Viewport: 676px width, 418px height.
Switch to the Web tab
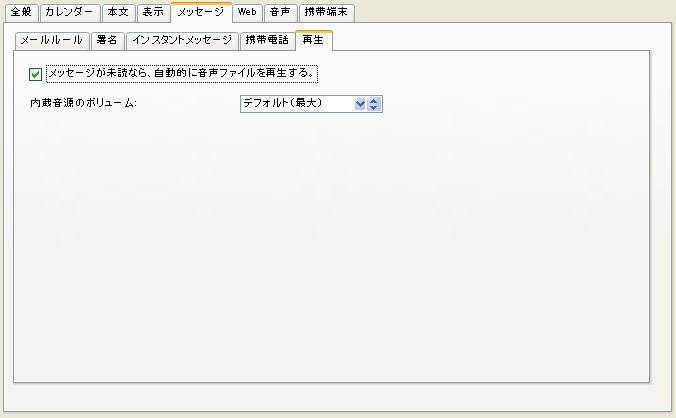tap(247, 12)
